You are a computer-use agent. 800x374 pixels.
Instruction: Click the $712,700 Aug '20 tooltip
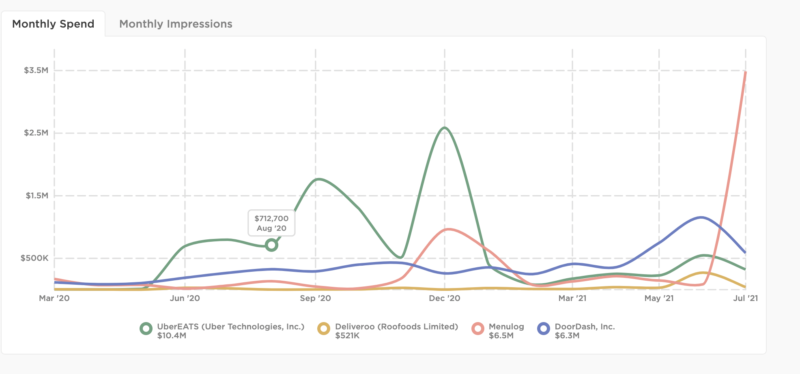(271, 223)
